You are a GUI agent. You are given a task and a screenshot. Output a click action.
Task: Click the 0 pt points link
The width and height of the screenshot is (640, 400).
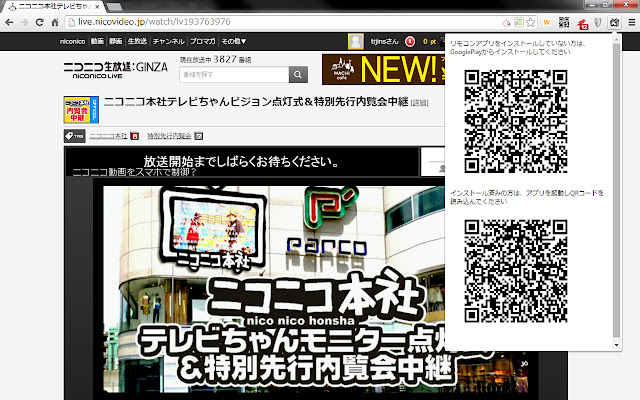[429, 42]
